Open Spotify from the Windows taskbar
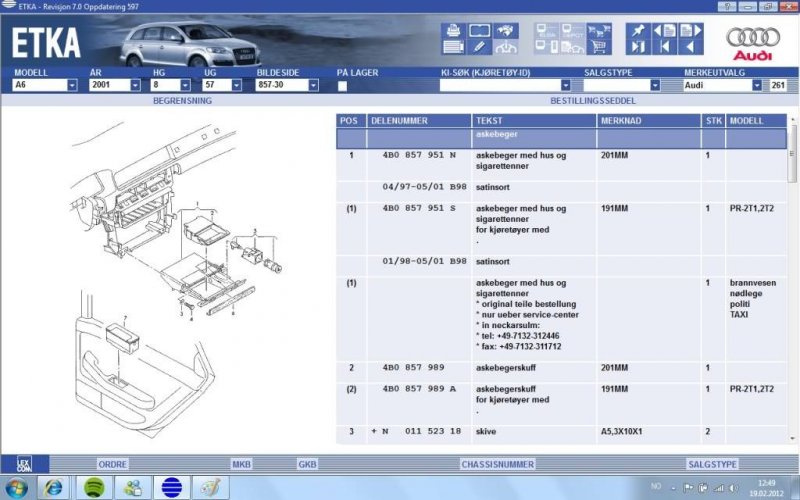Screen dimensions: 800x500 [93, 487]
